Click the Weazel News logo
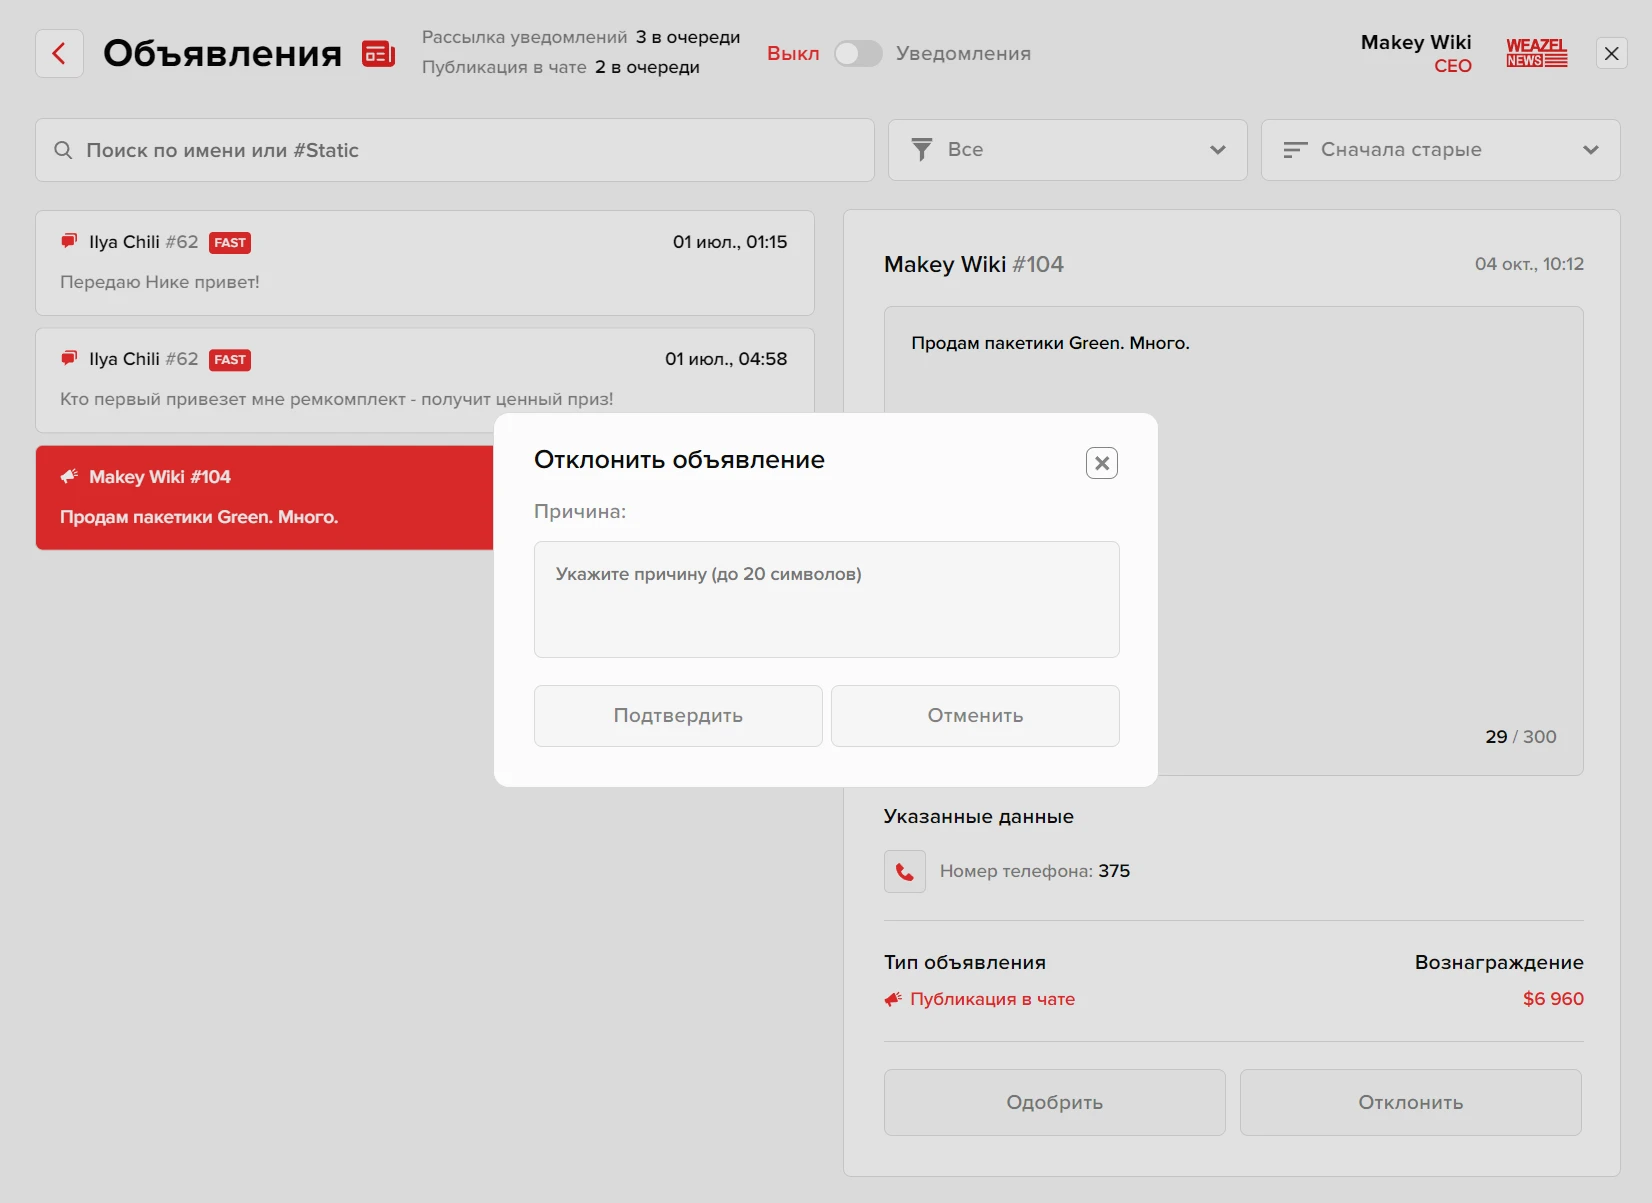The height and width of the screenshot is (1203, 1652). [1536, 53]
